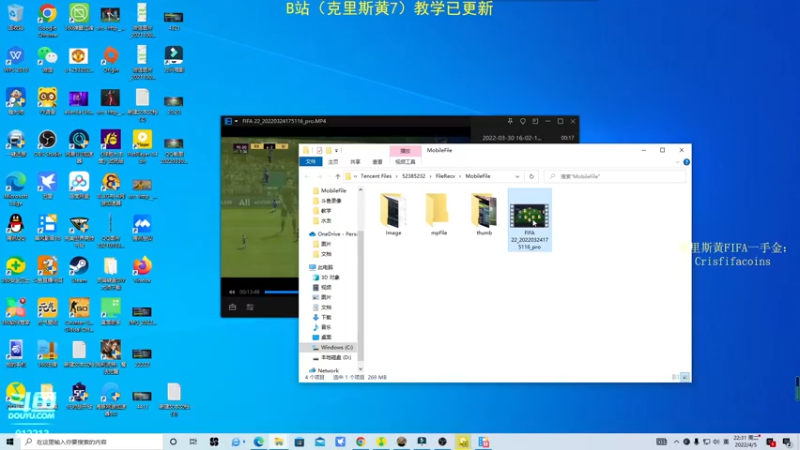The image size is (800, 450).
Task: Go up one folder level in Explorer
Action: (x=337, y=177)
